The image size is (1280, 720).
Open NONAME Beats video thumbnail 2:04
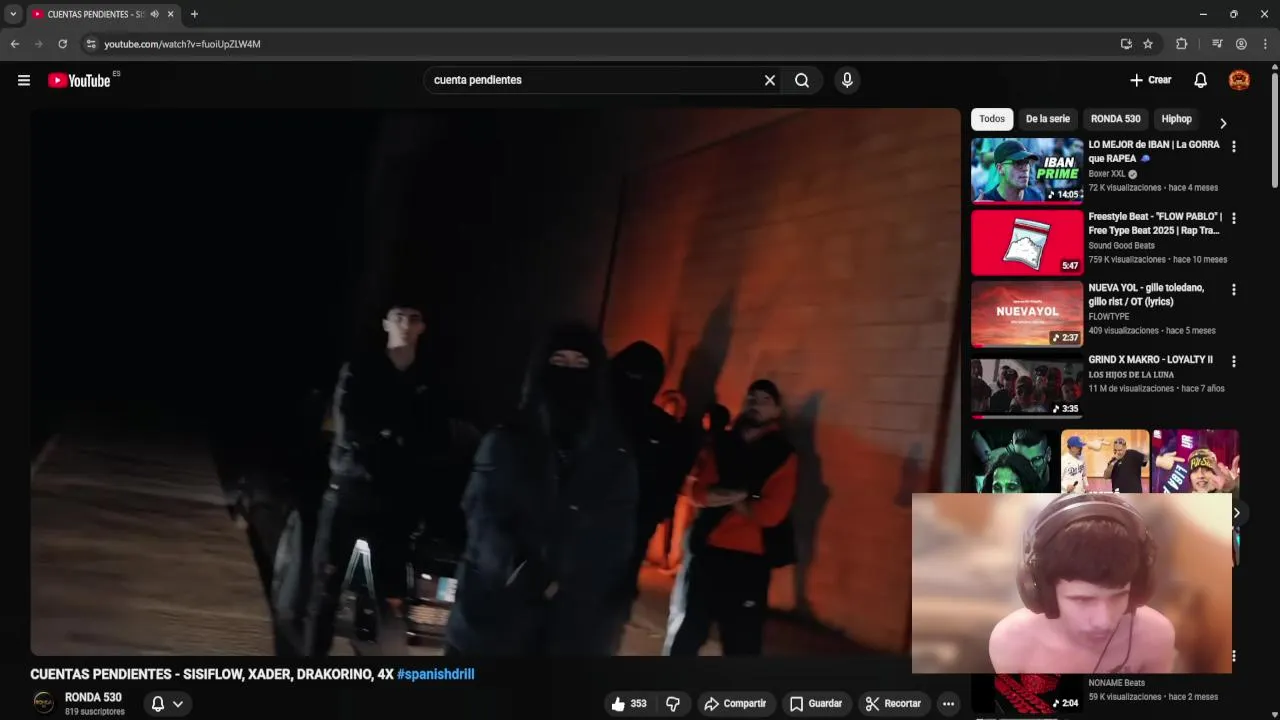(1027, 694)
